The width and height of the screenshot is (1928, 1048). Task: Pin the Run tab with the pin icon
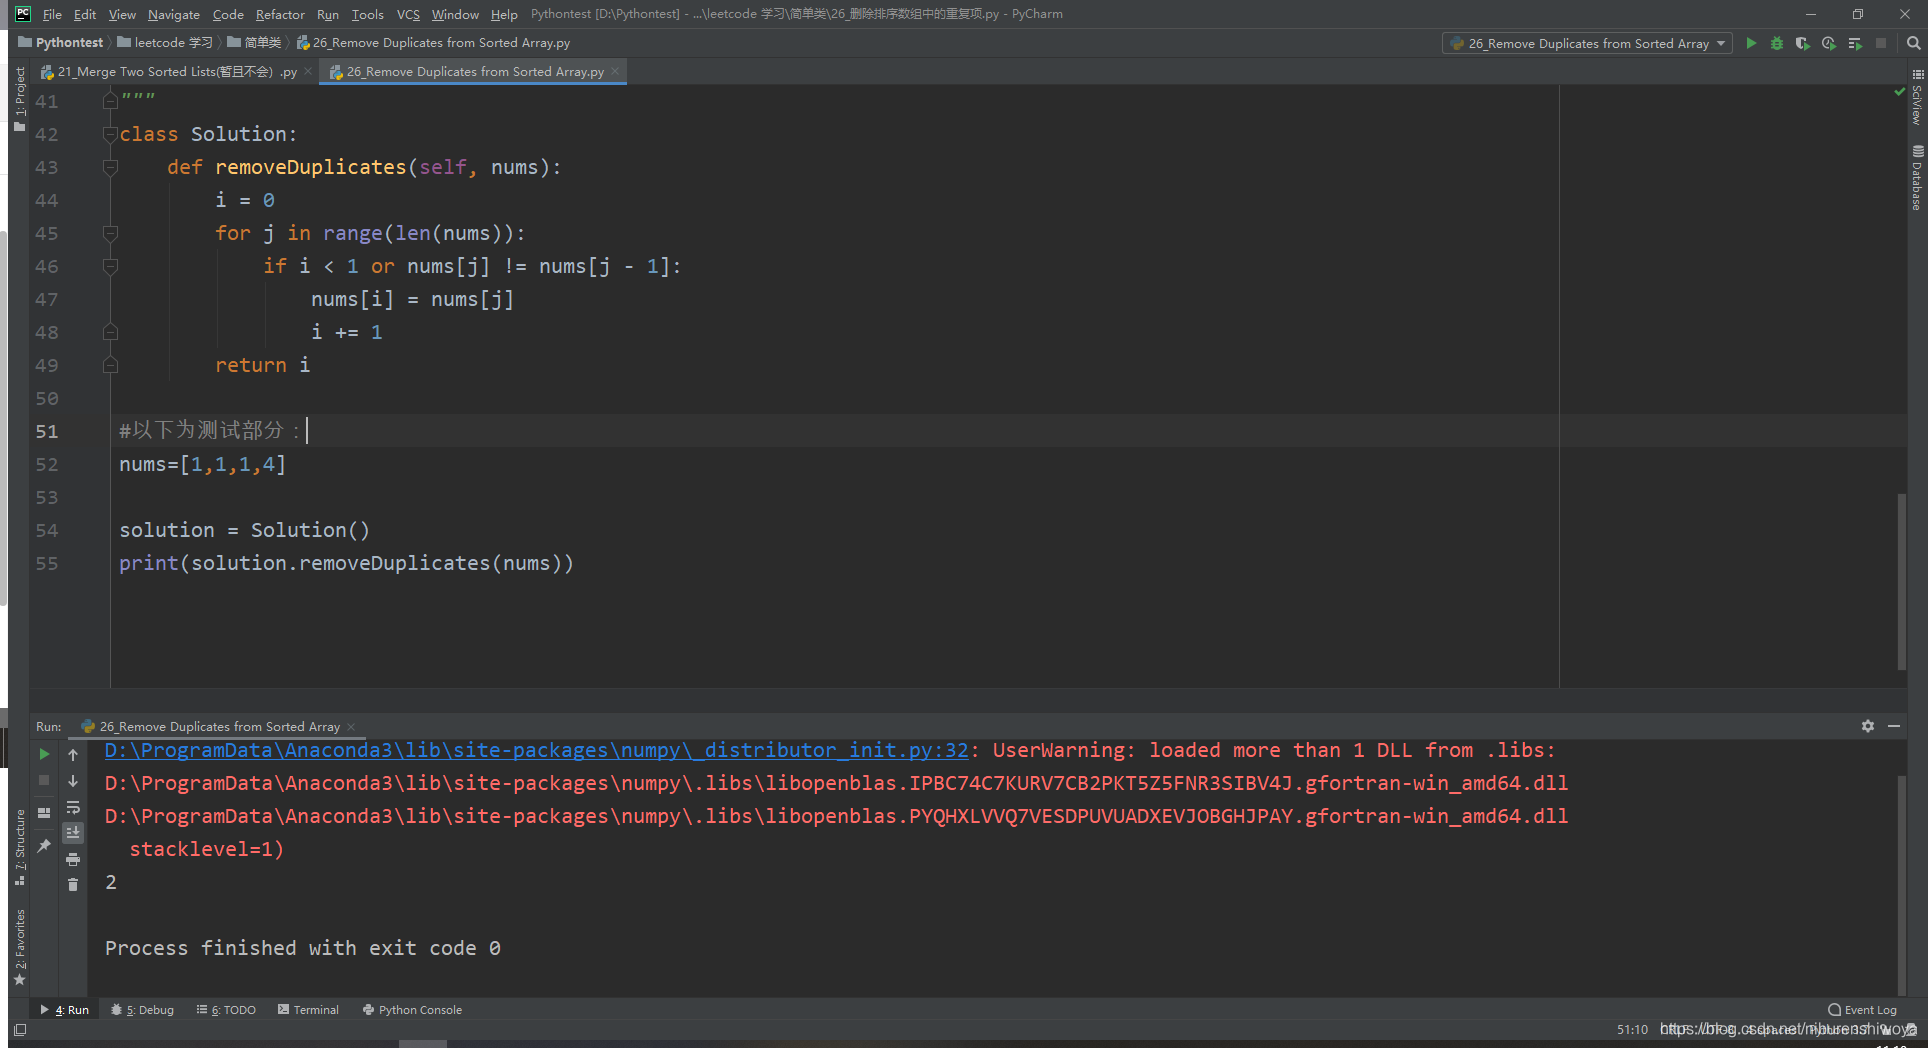coord(44,846)
